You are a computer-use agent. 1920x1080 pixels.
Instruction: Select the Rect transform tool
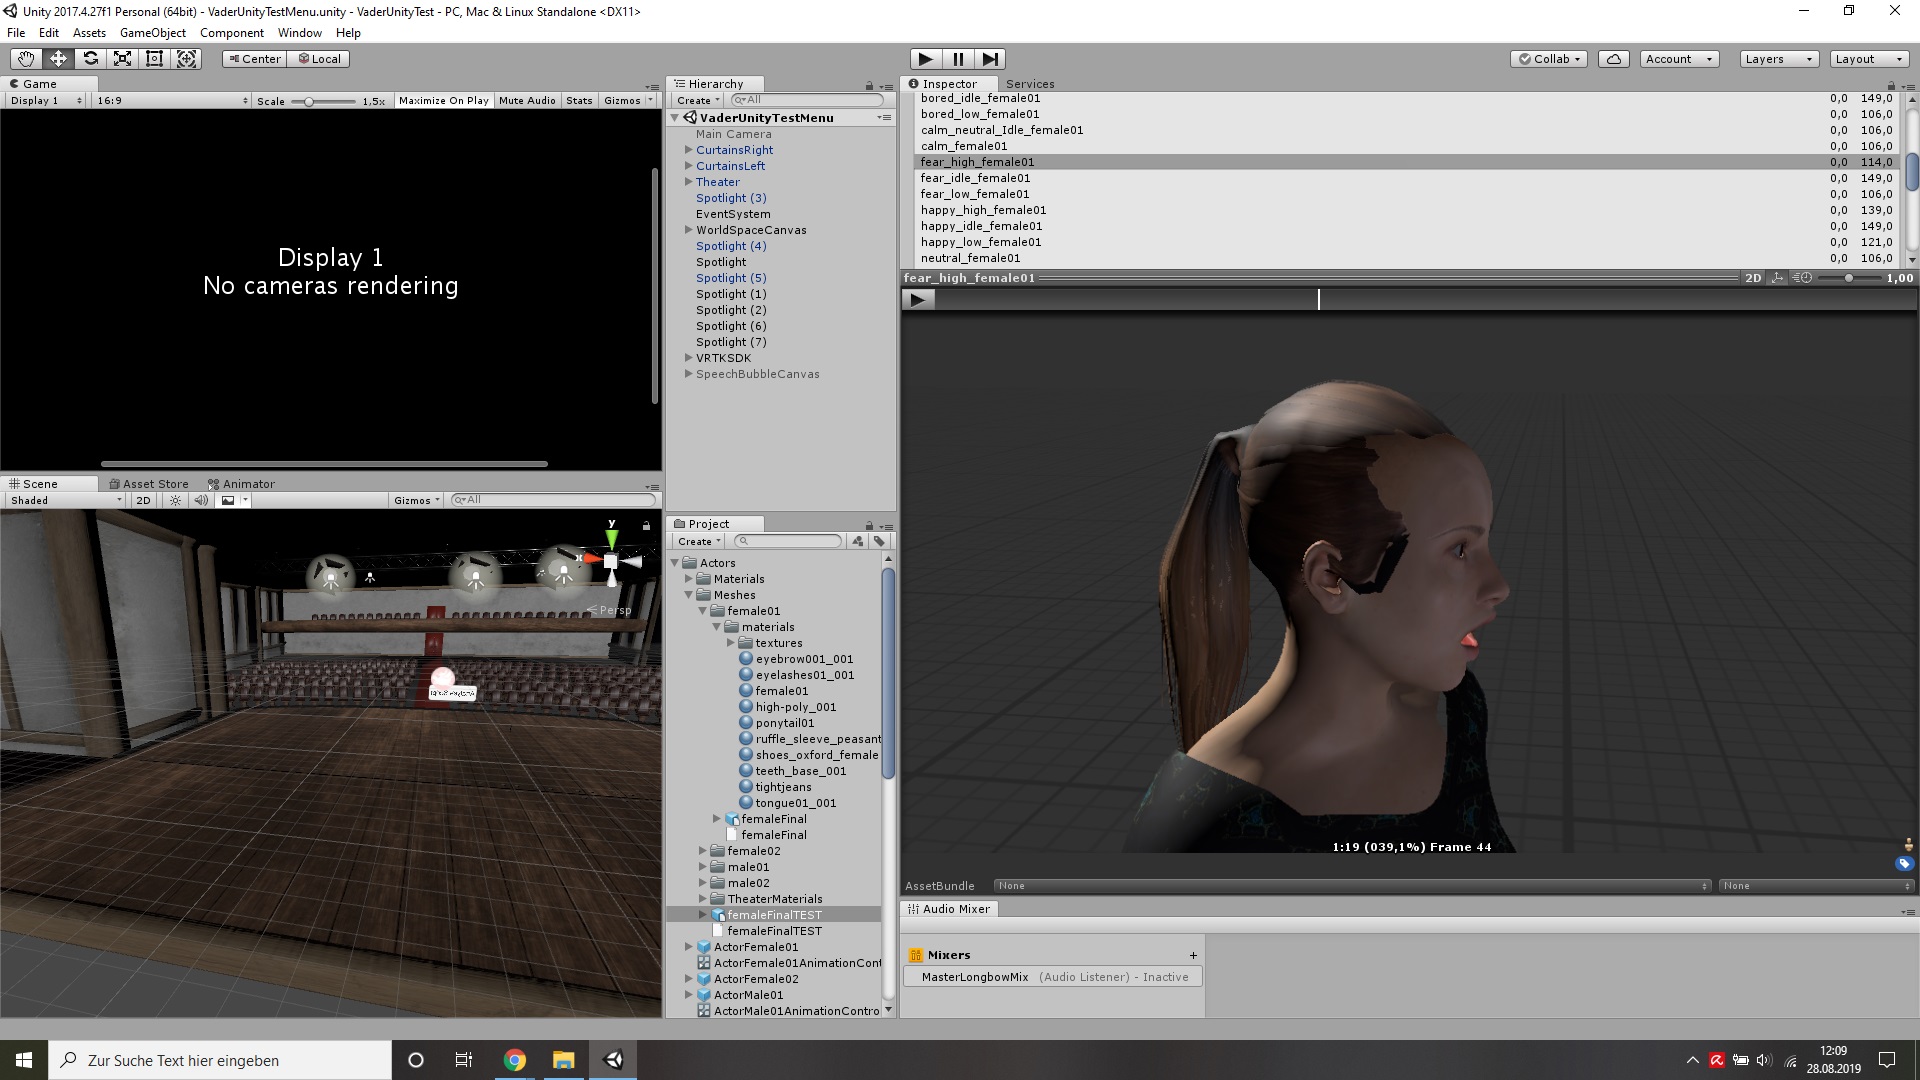click(x=154, y=59)
